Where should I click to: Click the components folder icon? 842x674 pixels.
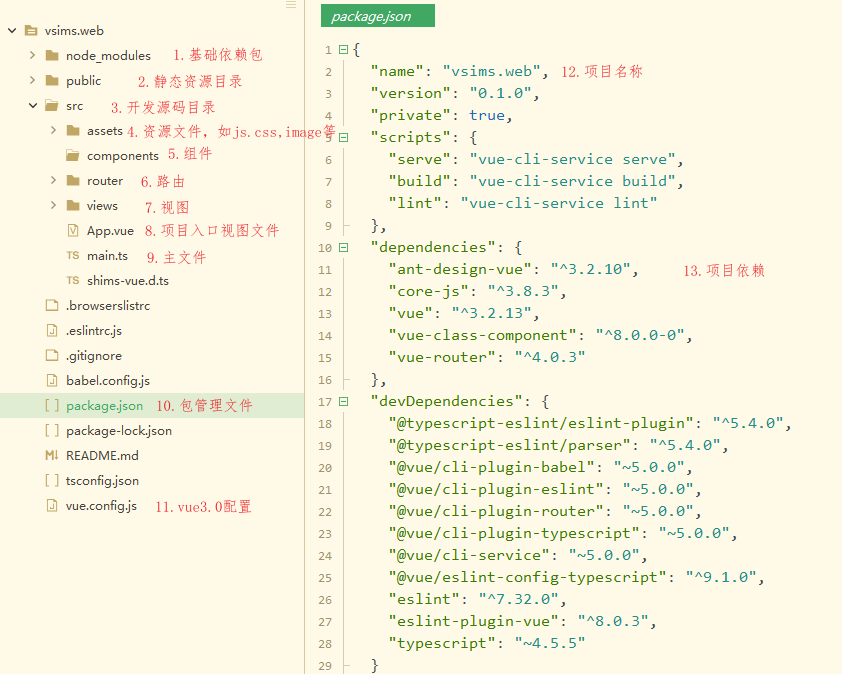click(x=72, y=156)
